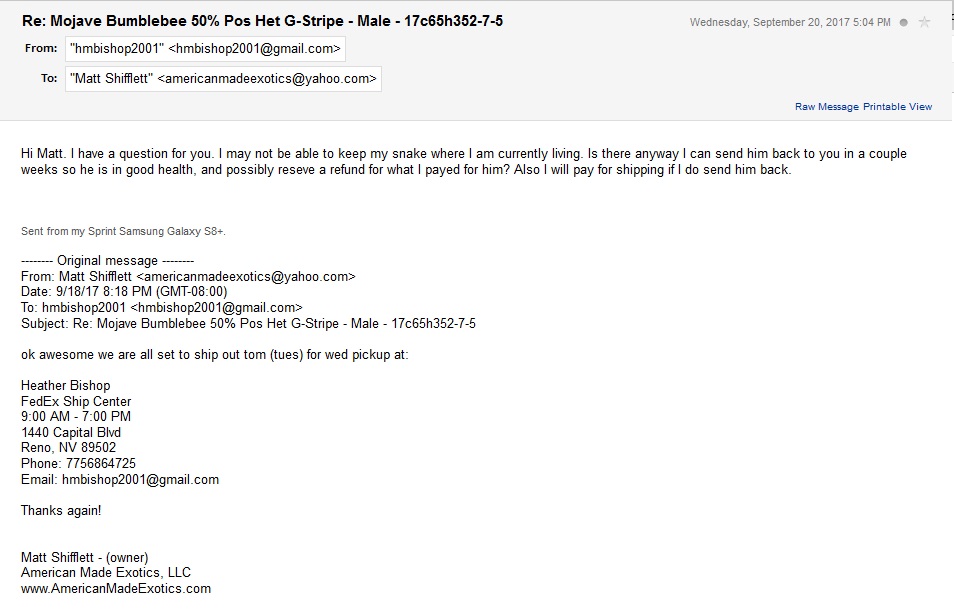
Task: Toggle the gray read-status dot
Action: pyautogui.click(x=904, y=23)
